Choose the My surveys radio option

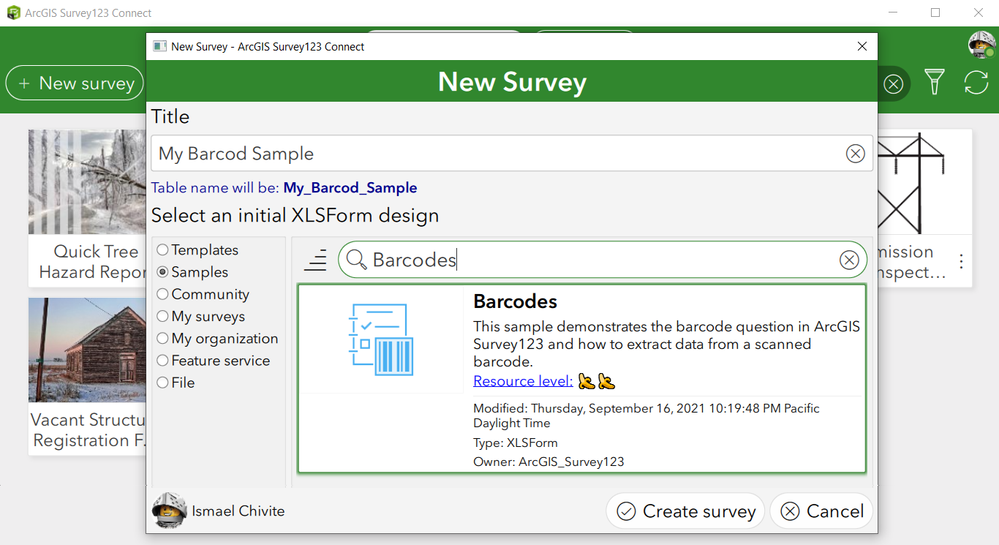point(163,316)
